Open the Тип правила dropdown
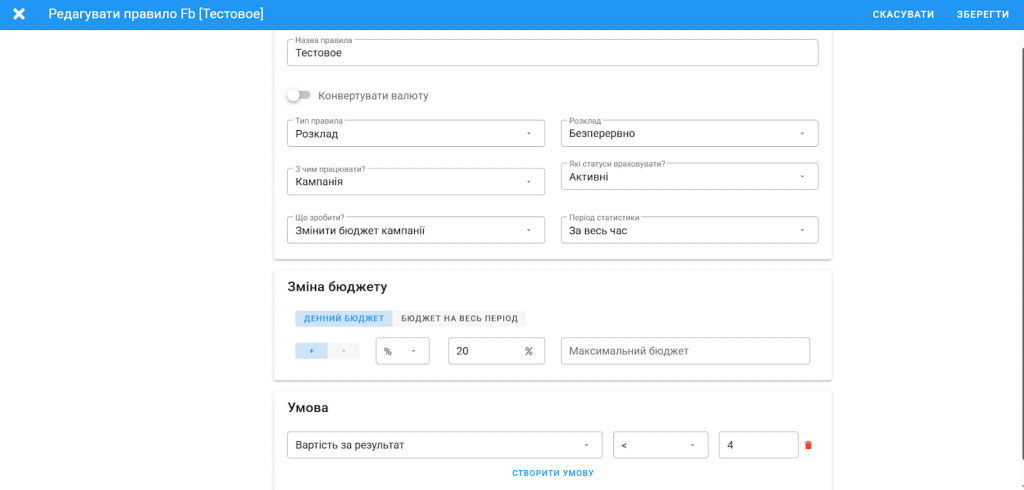Image resolution: width=1024 pixels, height=490 pixels. tap(415, 133)
